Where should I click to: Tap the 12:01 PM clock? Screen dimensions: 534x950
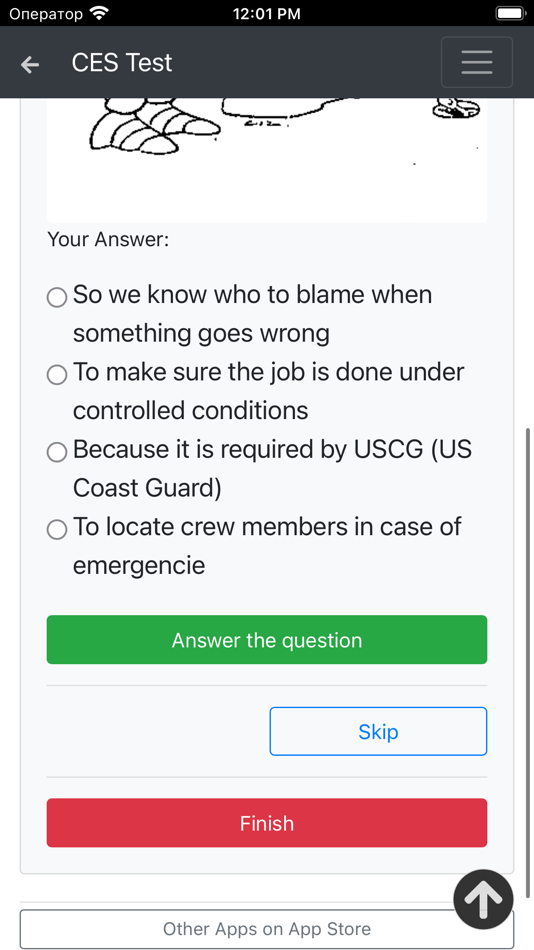pyautogui.click(x=267, y=14)
